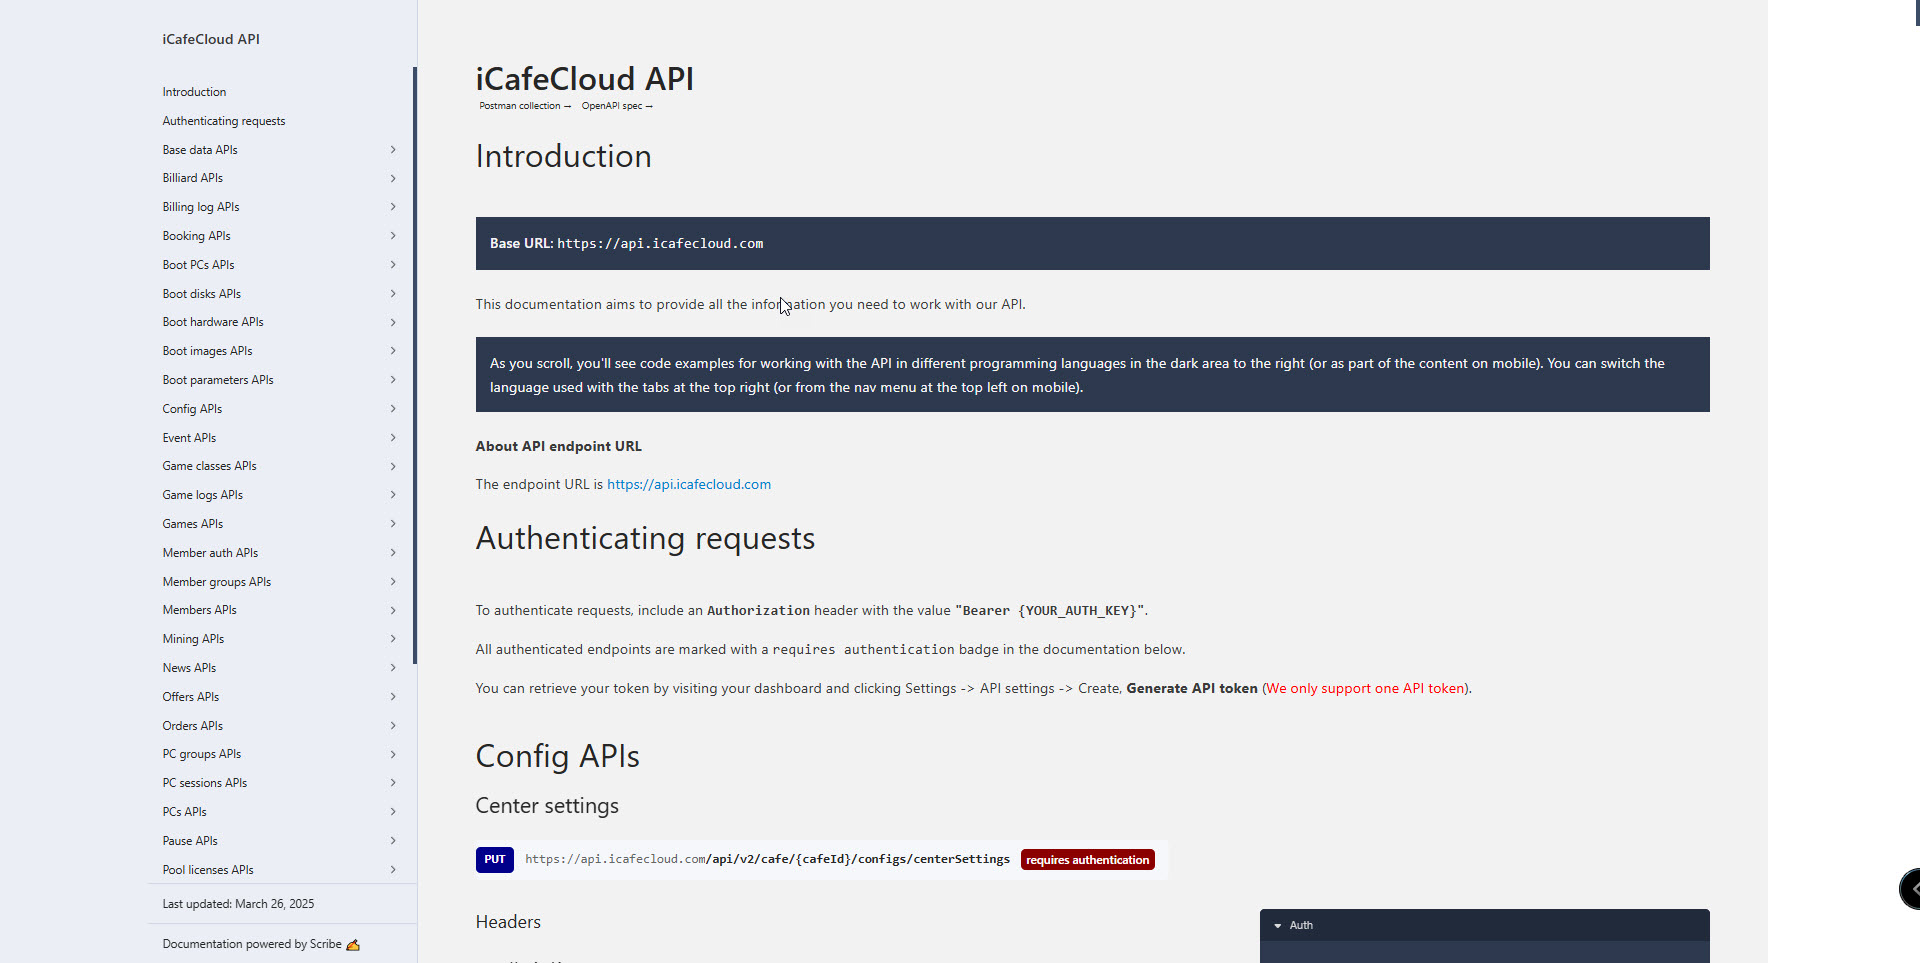Viewport: 1920px width, 963px height.
Task: Choose PC sessions APIs in the sidebar
Action: point(205,783)
